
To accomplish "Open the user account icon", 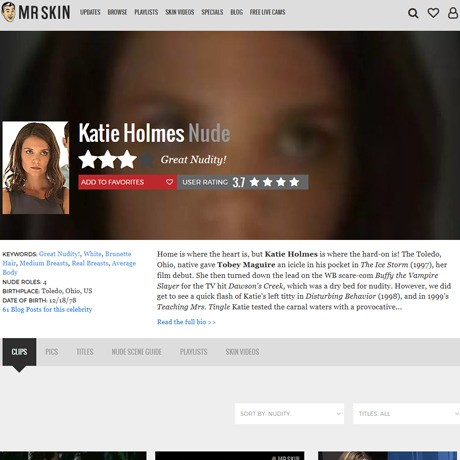I will point(453,13).
